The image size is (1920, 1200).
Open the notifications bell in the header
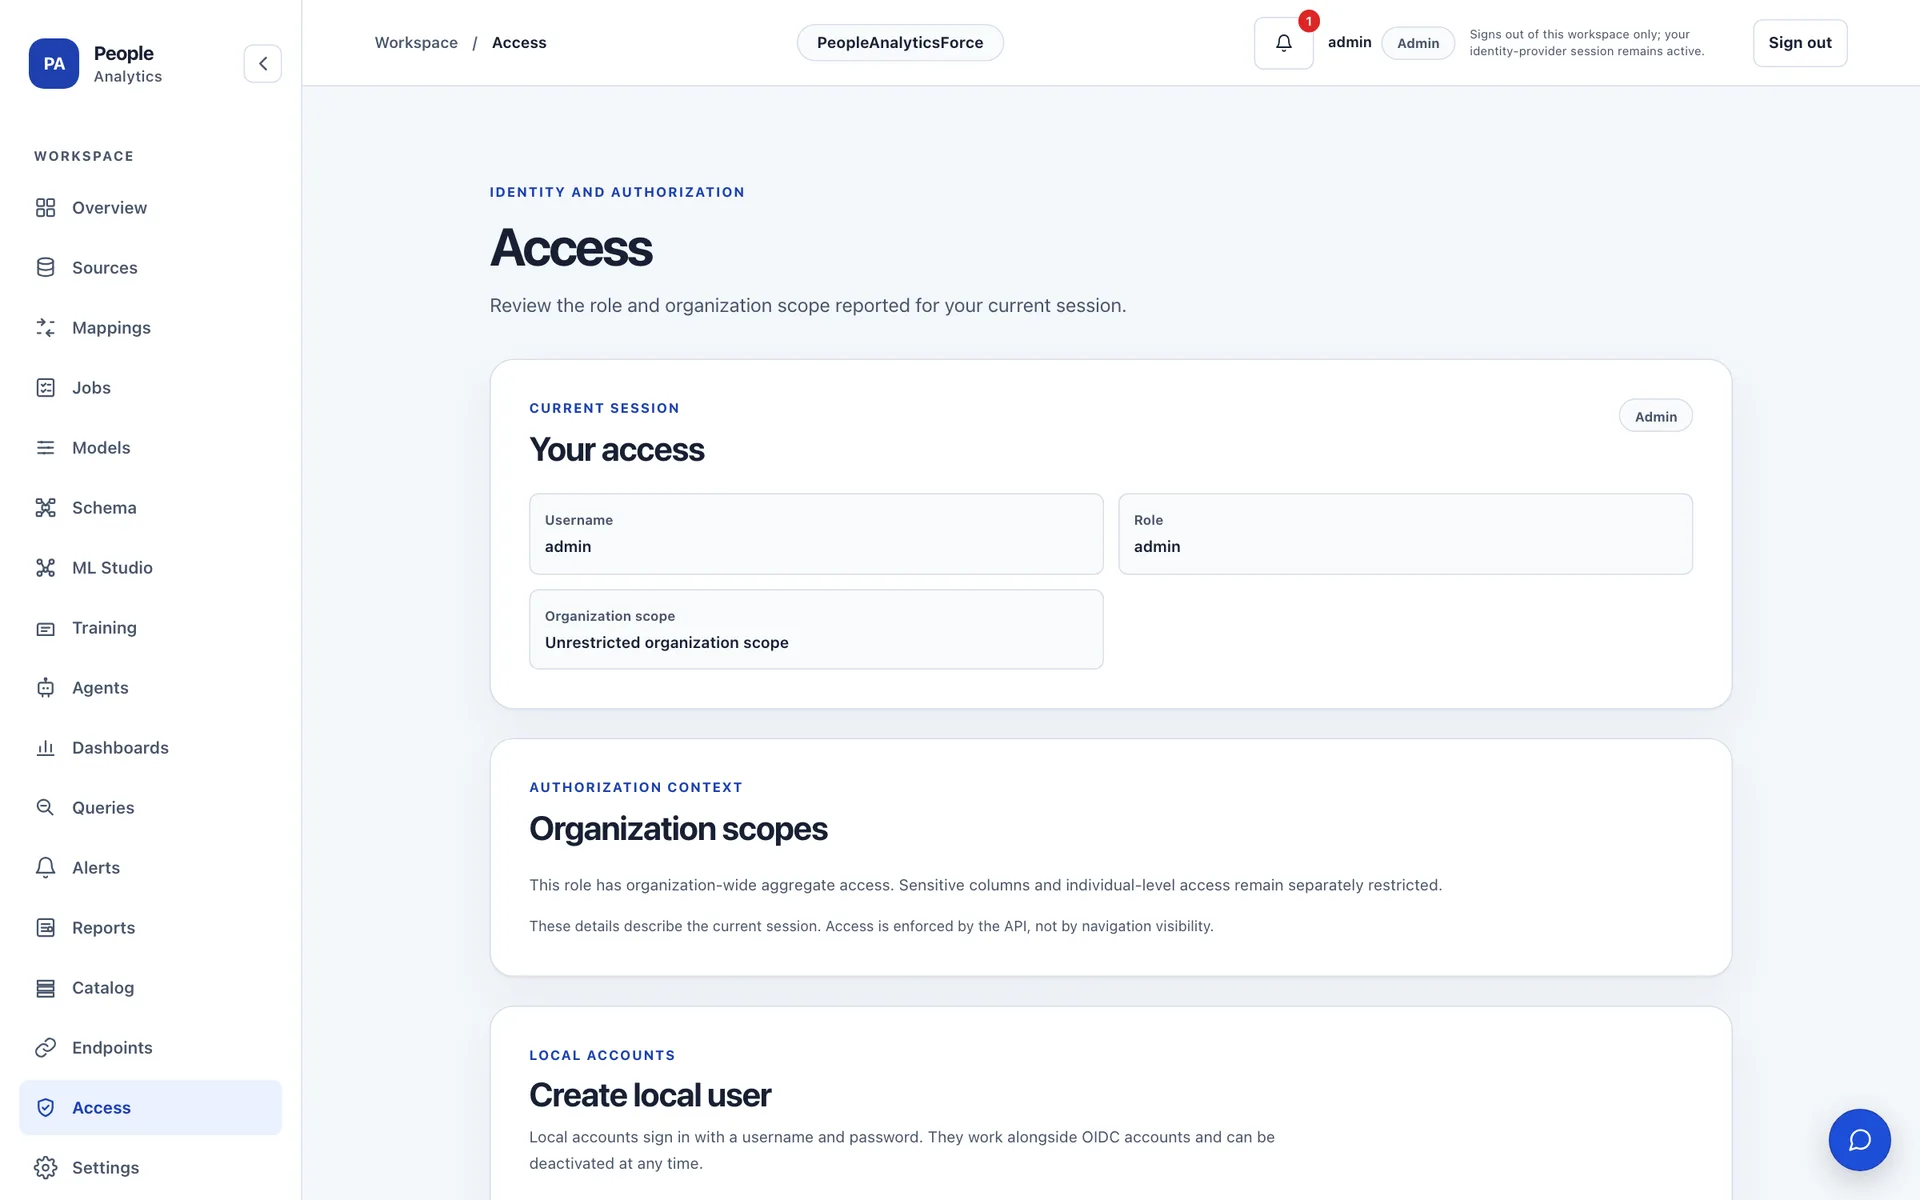pos(1283,43)
